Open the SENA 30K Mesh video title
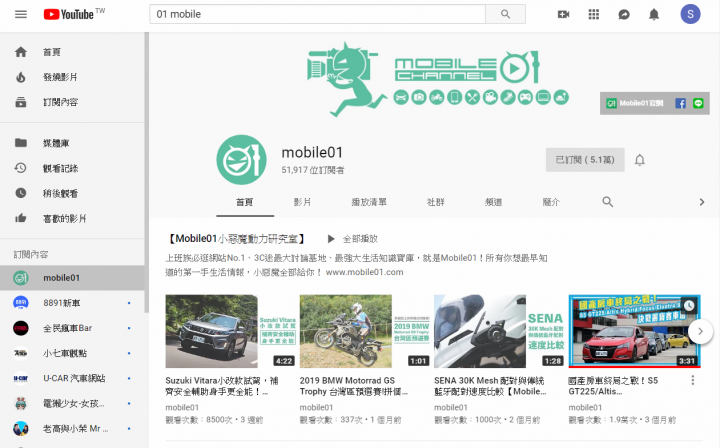This screenshot has height=448, width=720. click(x=490, y=386)
